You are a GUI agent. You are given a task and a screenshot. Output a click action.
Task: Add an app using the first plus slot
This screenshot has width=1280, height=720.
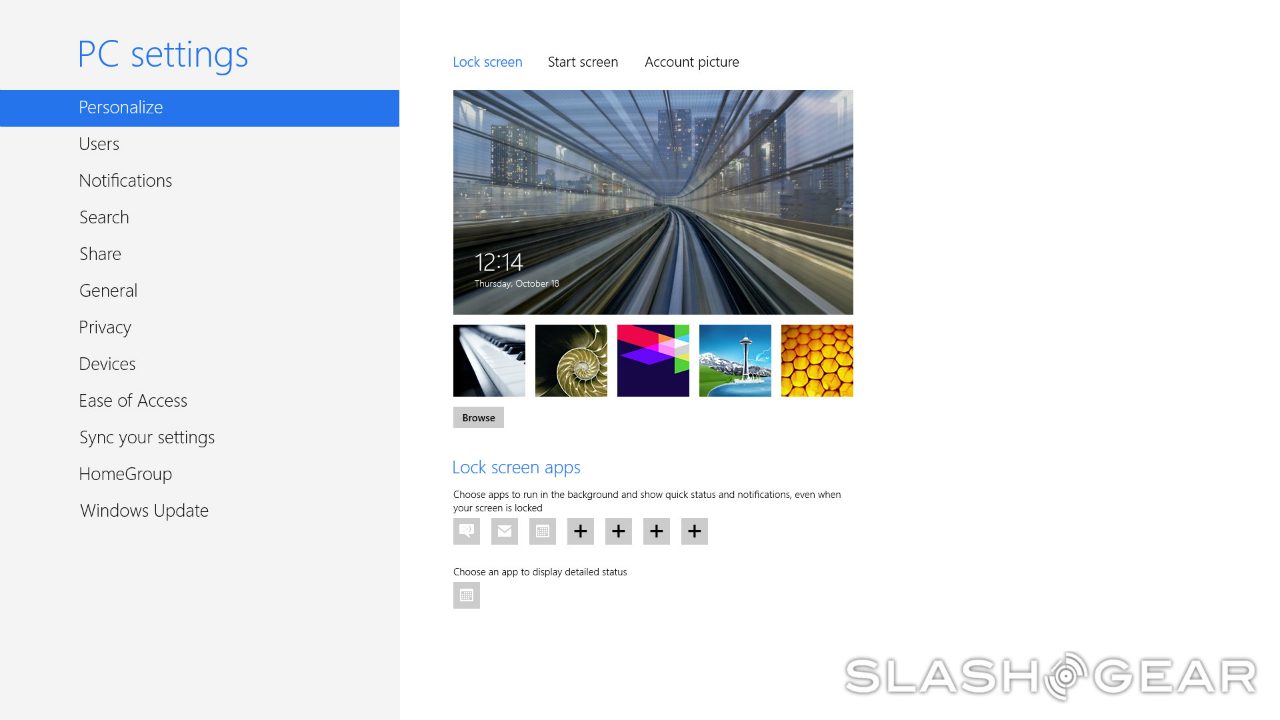(x=580, y=531)
